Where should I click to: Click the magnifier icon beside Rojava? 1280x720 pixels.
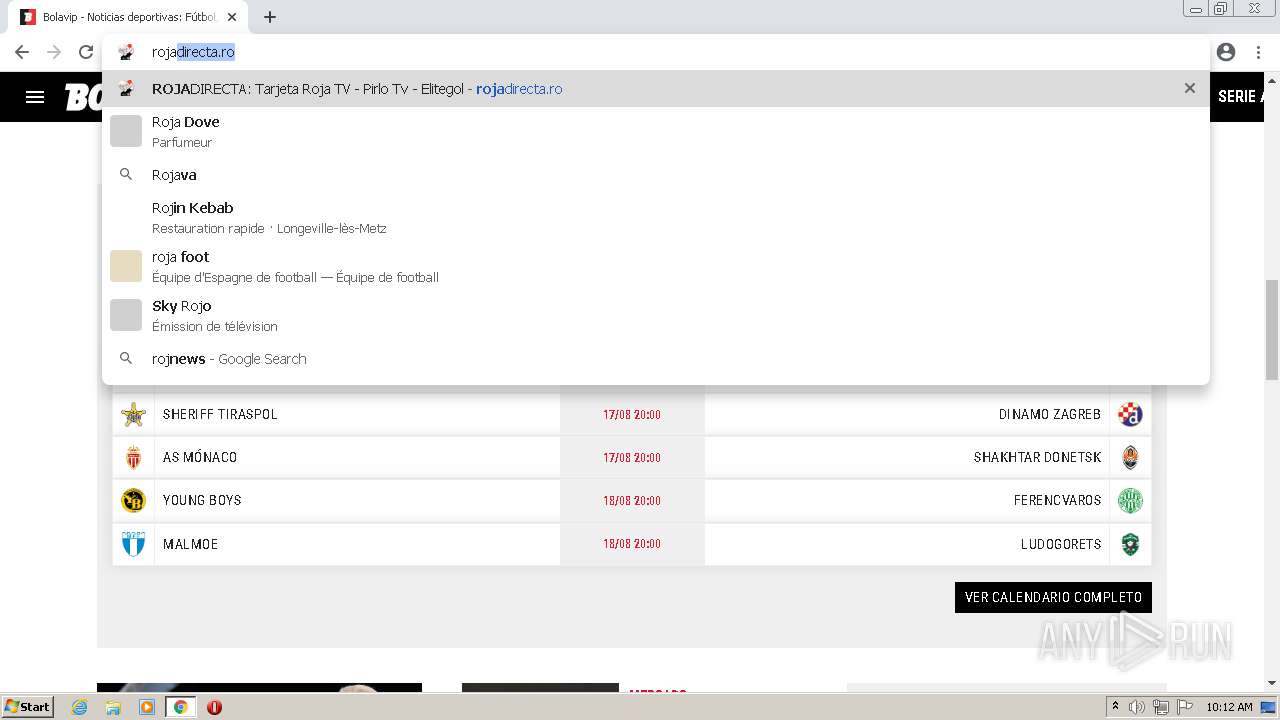pos(126,175)
